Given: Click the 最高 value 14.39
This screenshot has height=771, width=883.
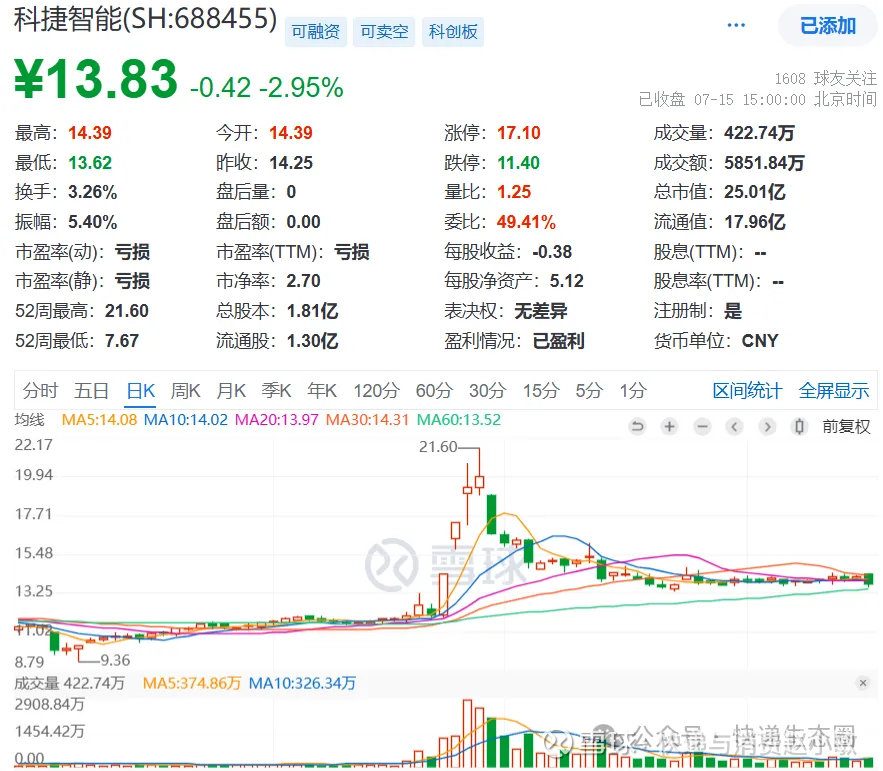Looking at the screenshot, I should (x=90, y=133).
